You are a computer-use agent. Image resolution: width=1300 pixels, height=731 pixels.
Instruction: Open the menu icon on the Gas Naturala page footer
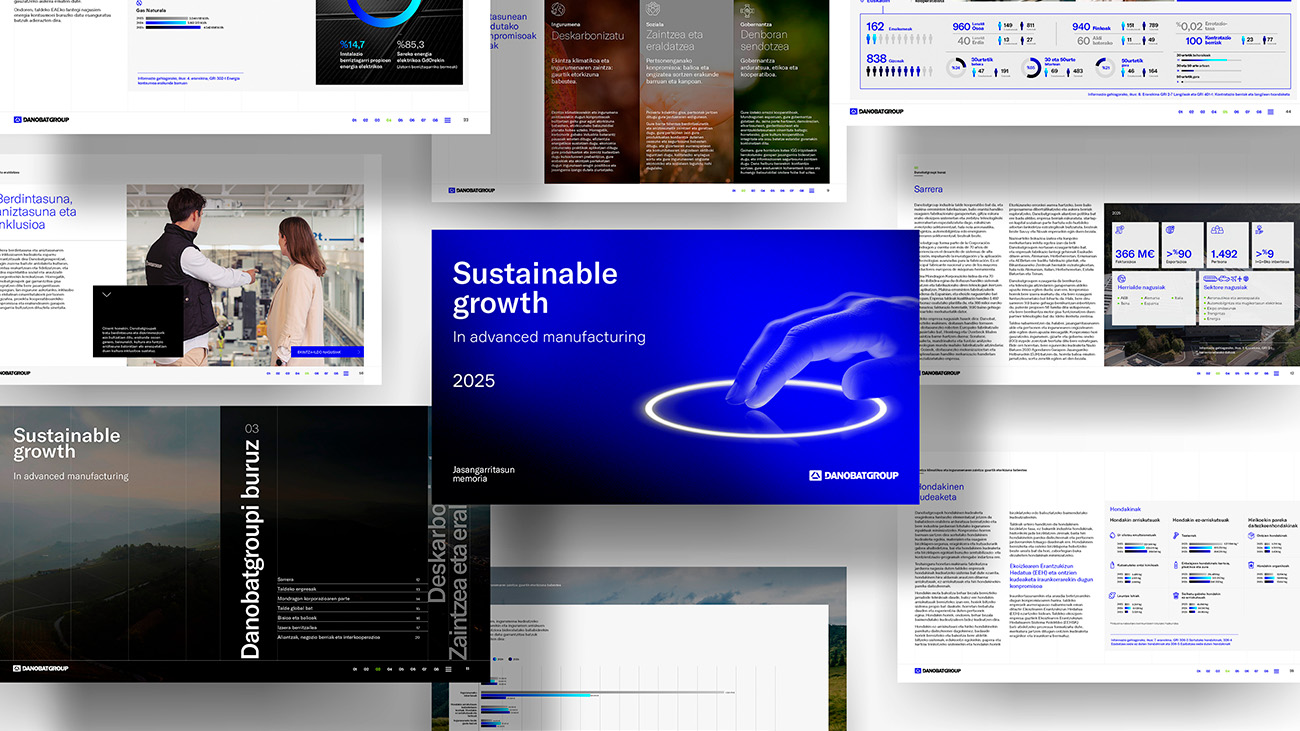(x=446, y=119)
